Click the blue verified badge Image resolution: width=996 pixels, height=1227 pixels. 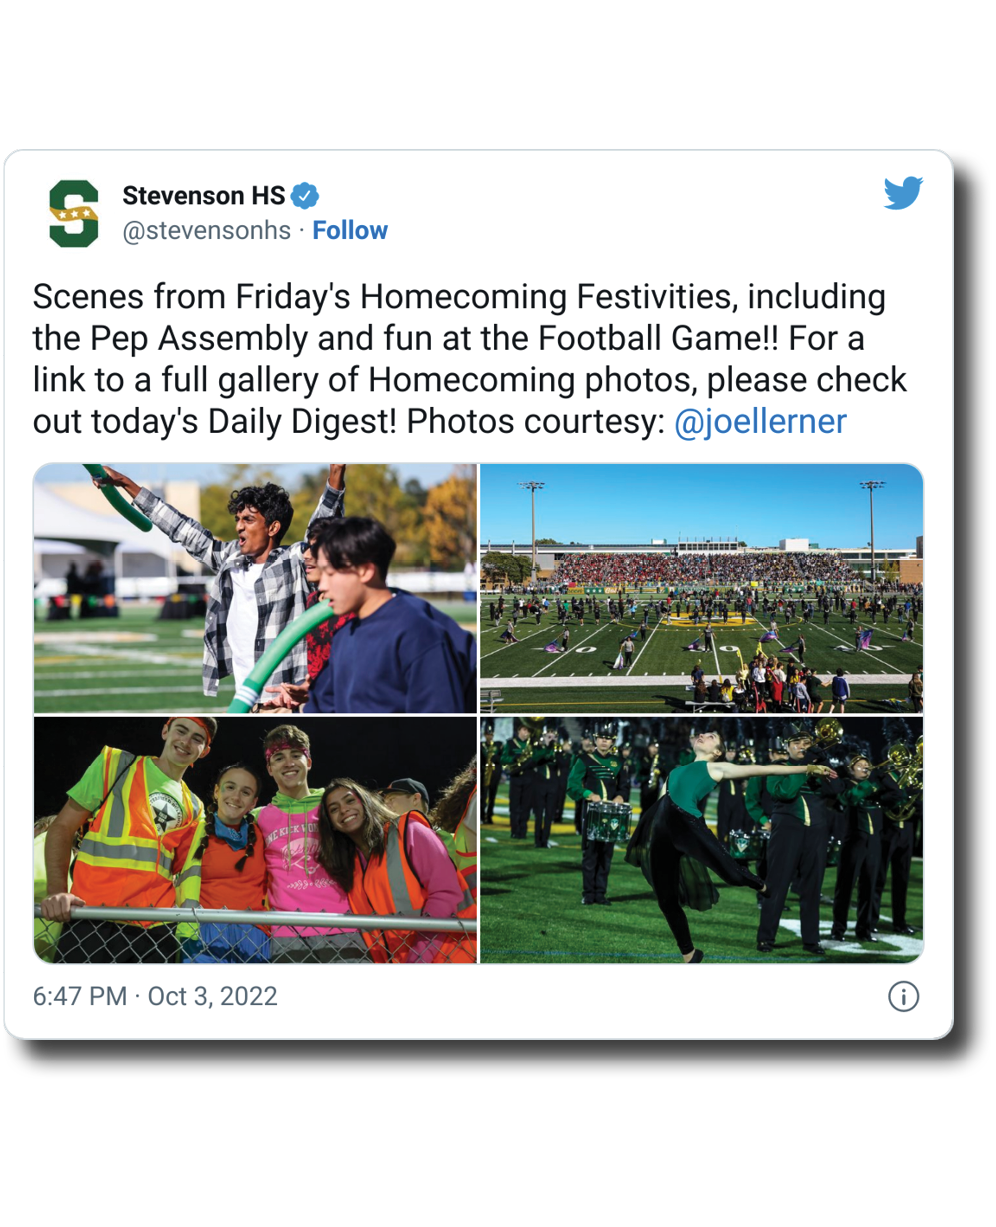click(304, 196)
